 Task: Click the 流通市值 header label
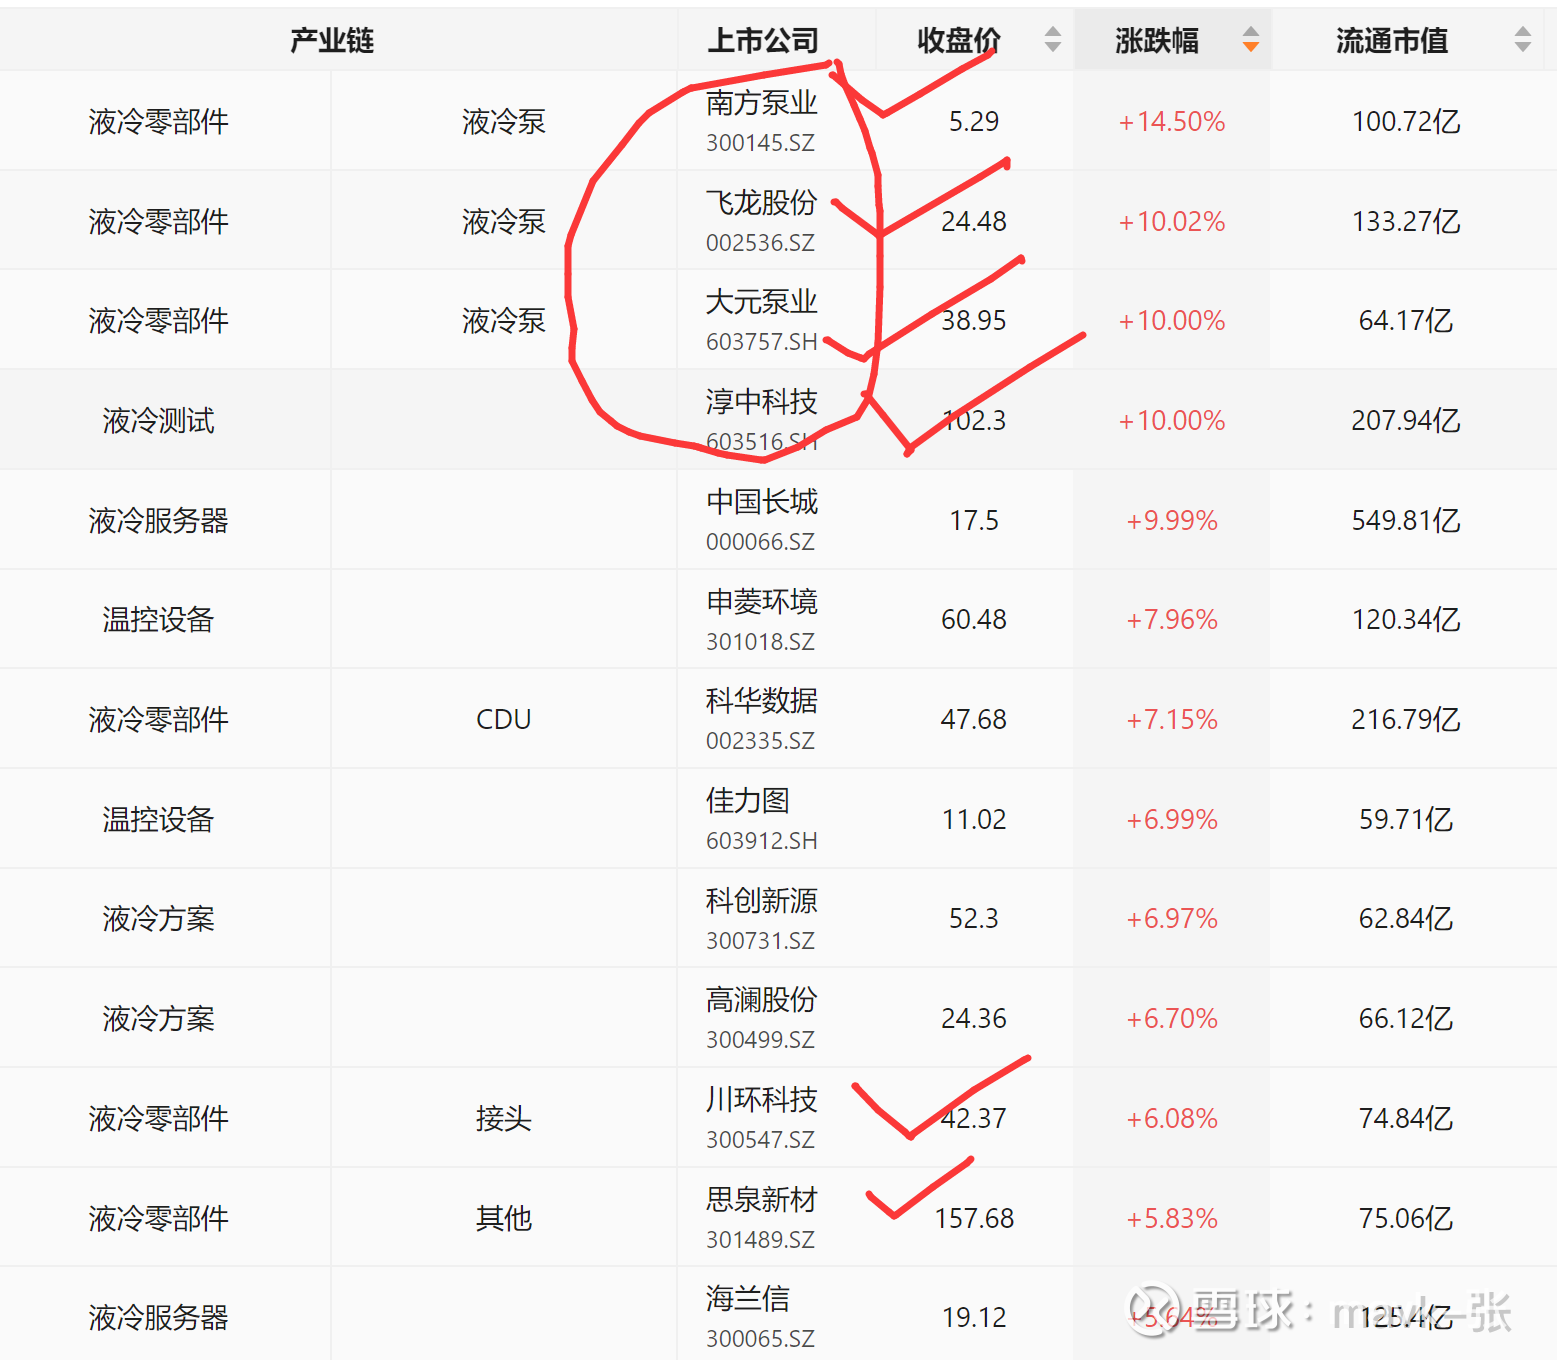point(1392,40)
